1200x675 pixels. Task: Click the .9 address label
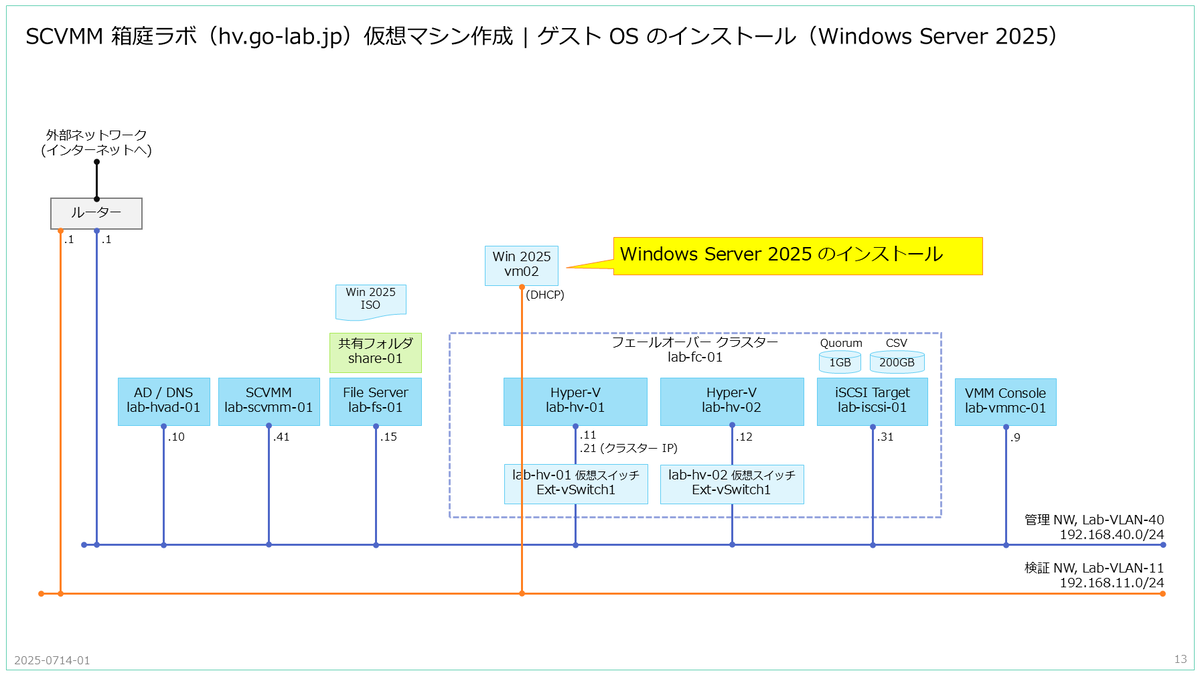click(x=1015, y=436)
